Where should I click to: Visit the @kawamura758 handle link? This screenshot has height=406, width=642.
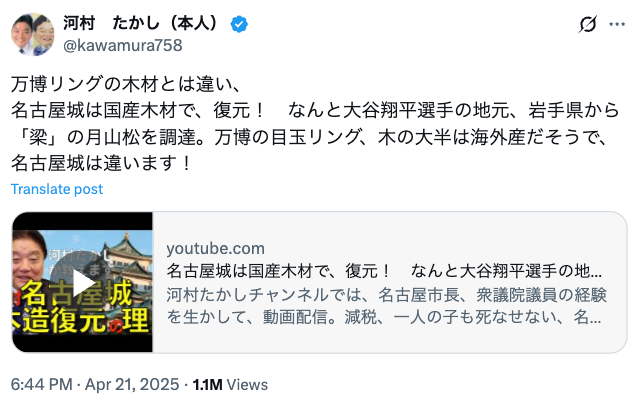pos(122,45)
